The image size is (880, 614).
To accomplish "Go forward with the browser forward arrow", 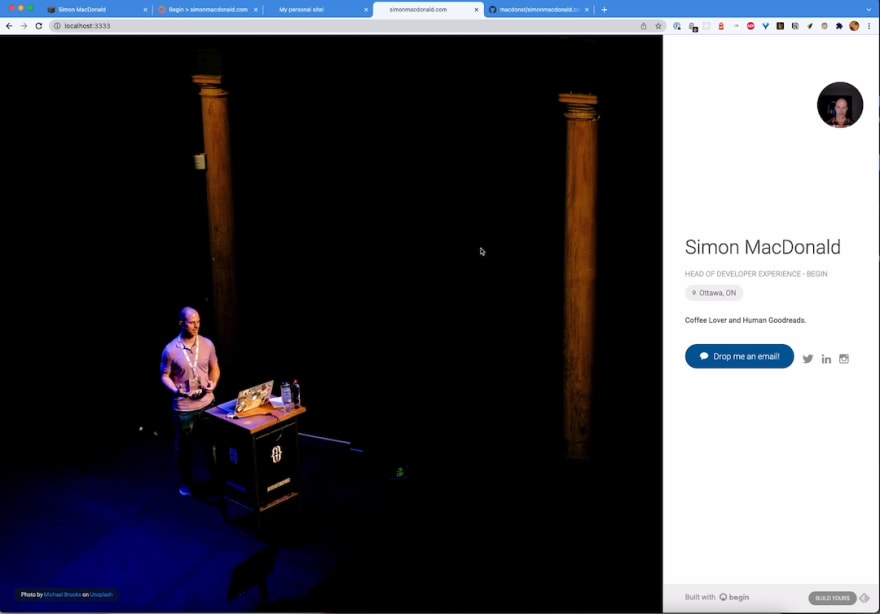I will tap(24, 26).
